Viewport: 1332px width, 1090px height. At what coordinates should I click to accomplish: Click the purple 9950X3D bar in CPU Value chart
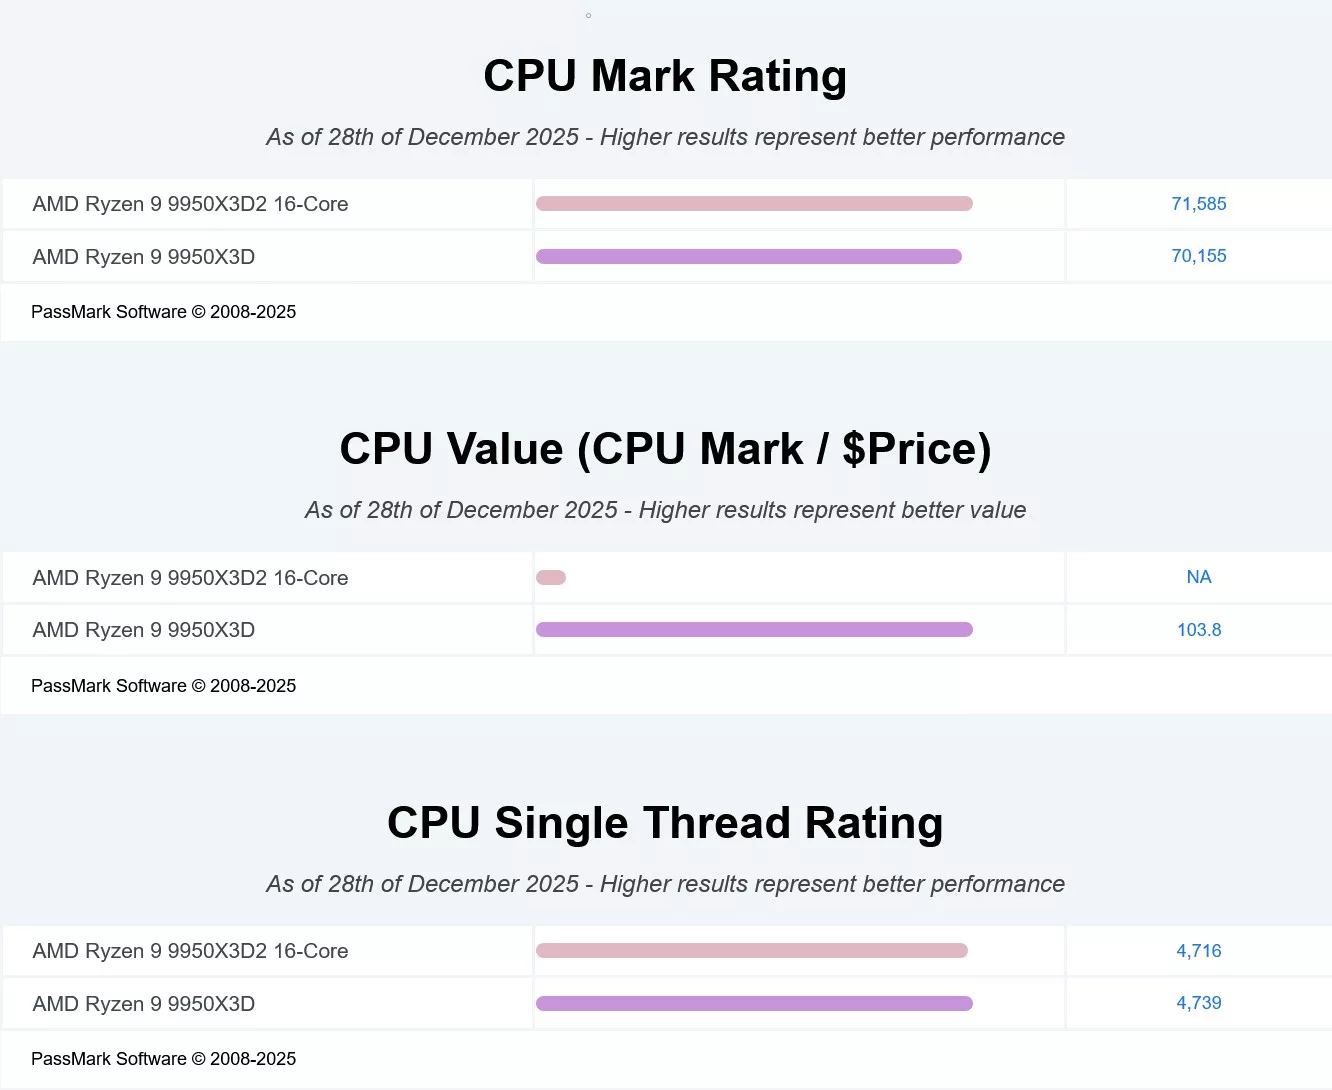coord(754,630)
